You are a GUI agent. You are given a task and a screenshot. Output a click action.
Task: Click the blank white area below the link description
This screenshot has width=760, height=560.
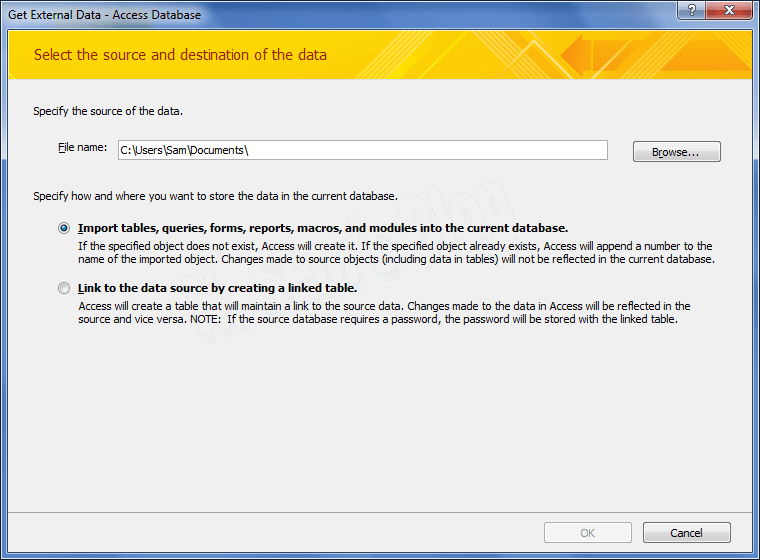click(380, 420)
